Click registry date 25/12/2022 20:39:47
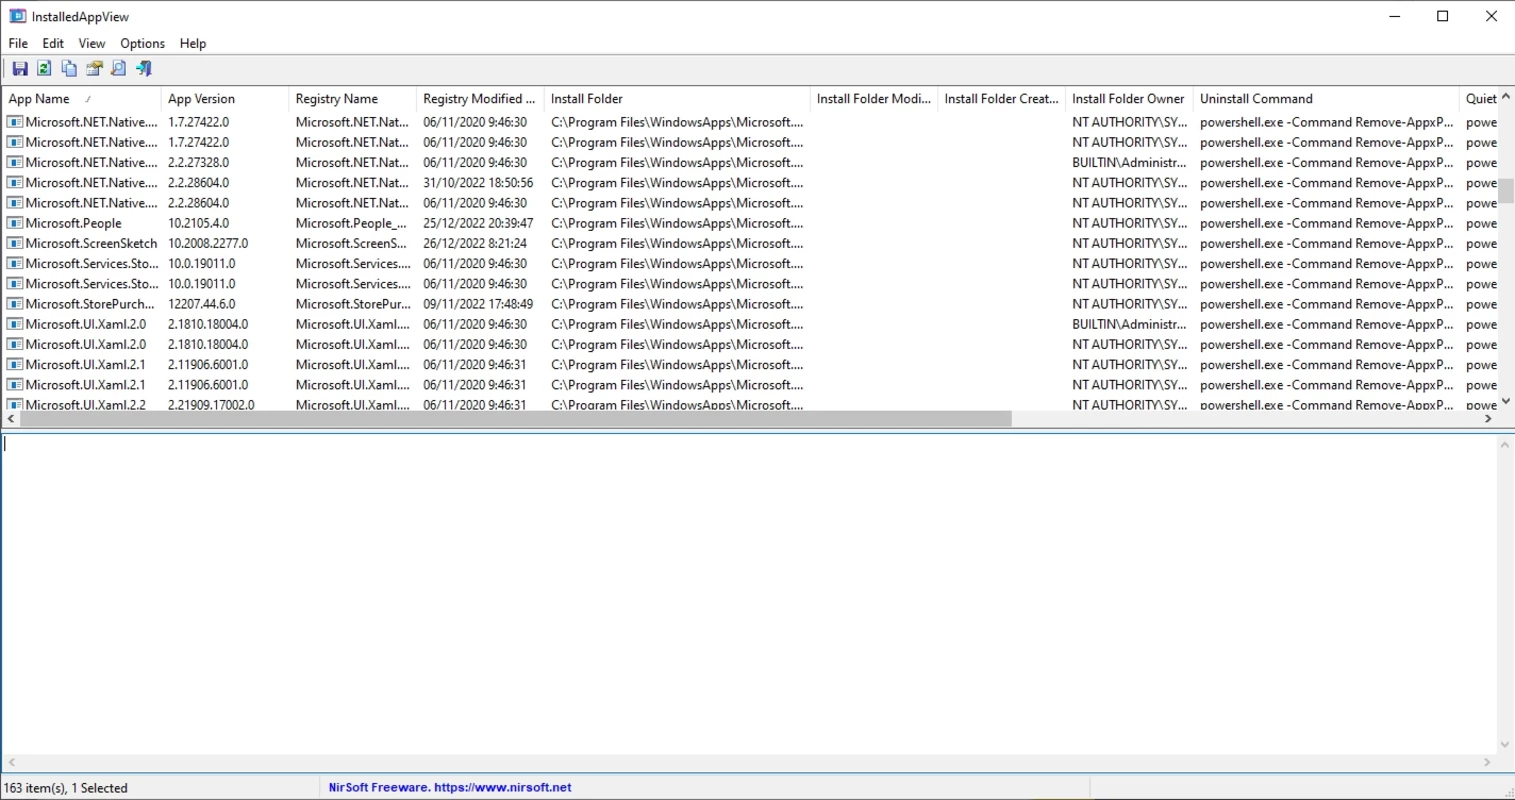Image resolution: width=1515 pixels, height=800 pixels. click(x=478, y=223)
